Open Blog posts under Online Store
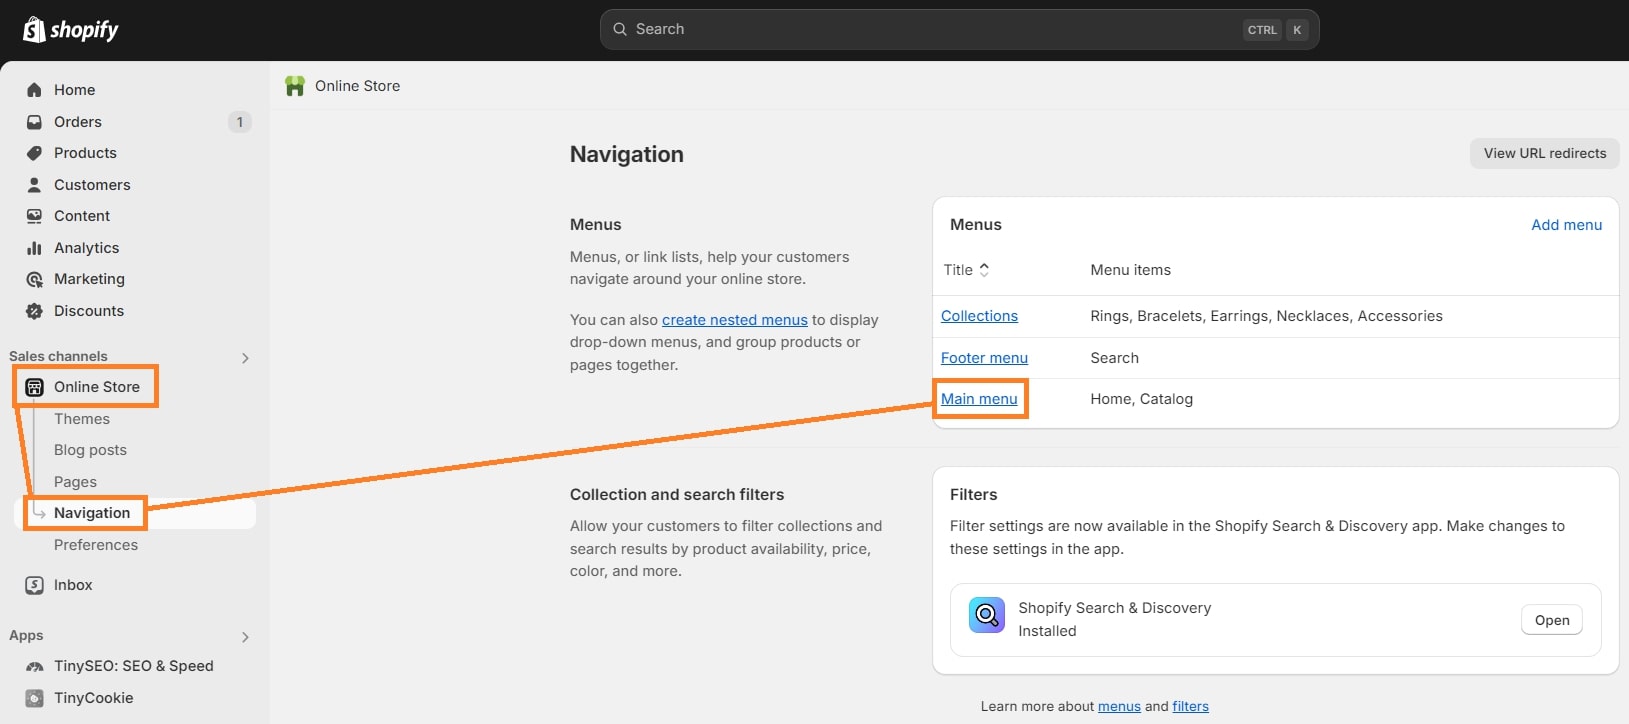 (90, 450)
